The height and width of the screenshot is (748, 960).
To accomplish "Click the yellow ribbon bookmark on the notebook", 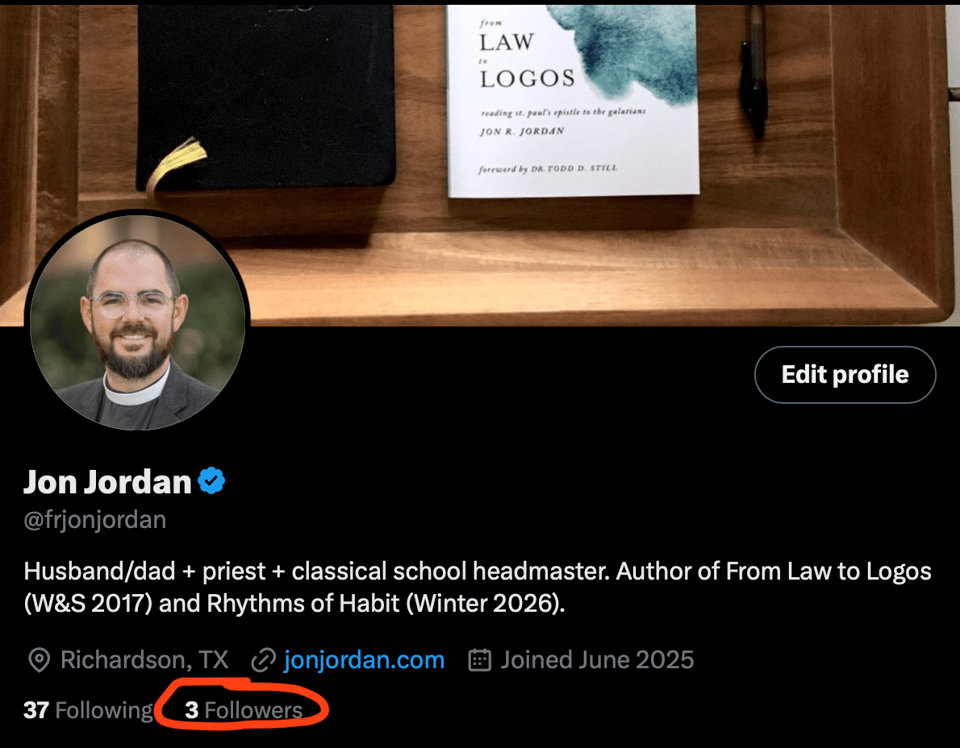I will [176, 162].
